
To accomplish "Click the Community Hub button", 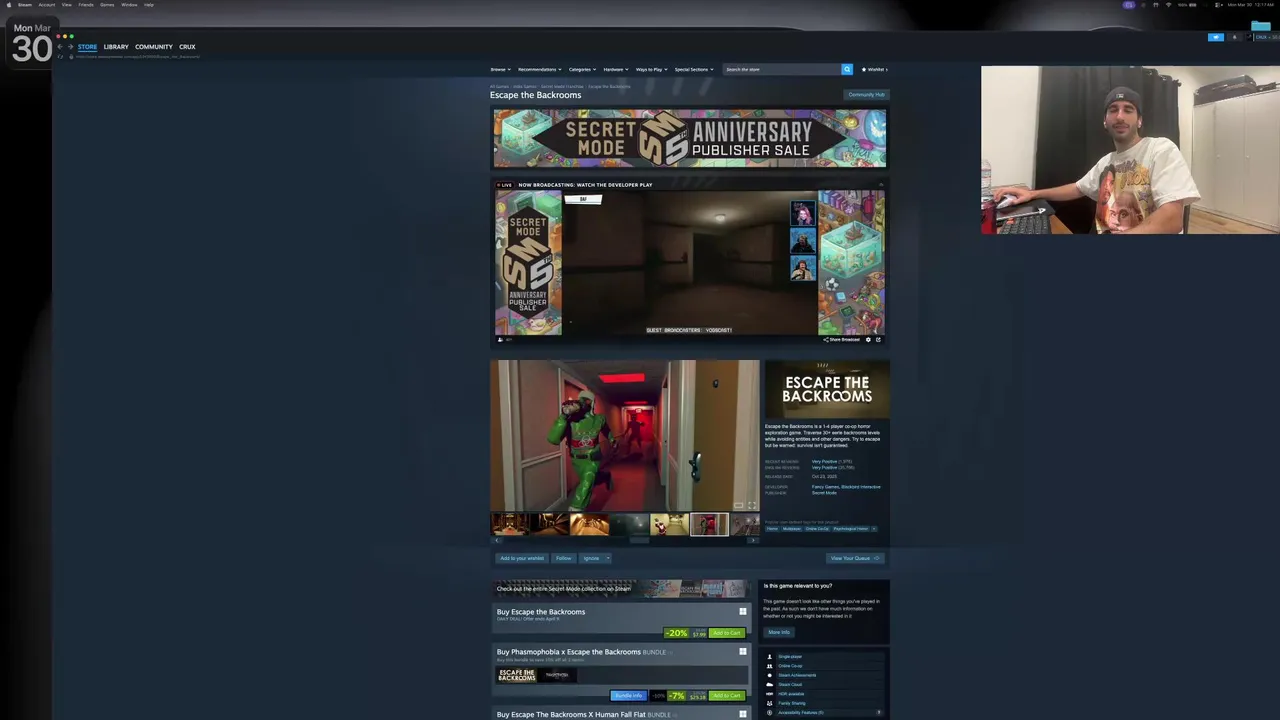I will pyautogui.click(x=866, y=95).
